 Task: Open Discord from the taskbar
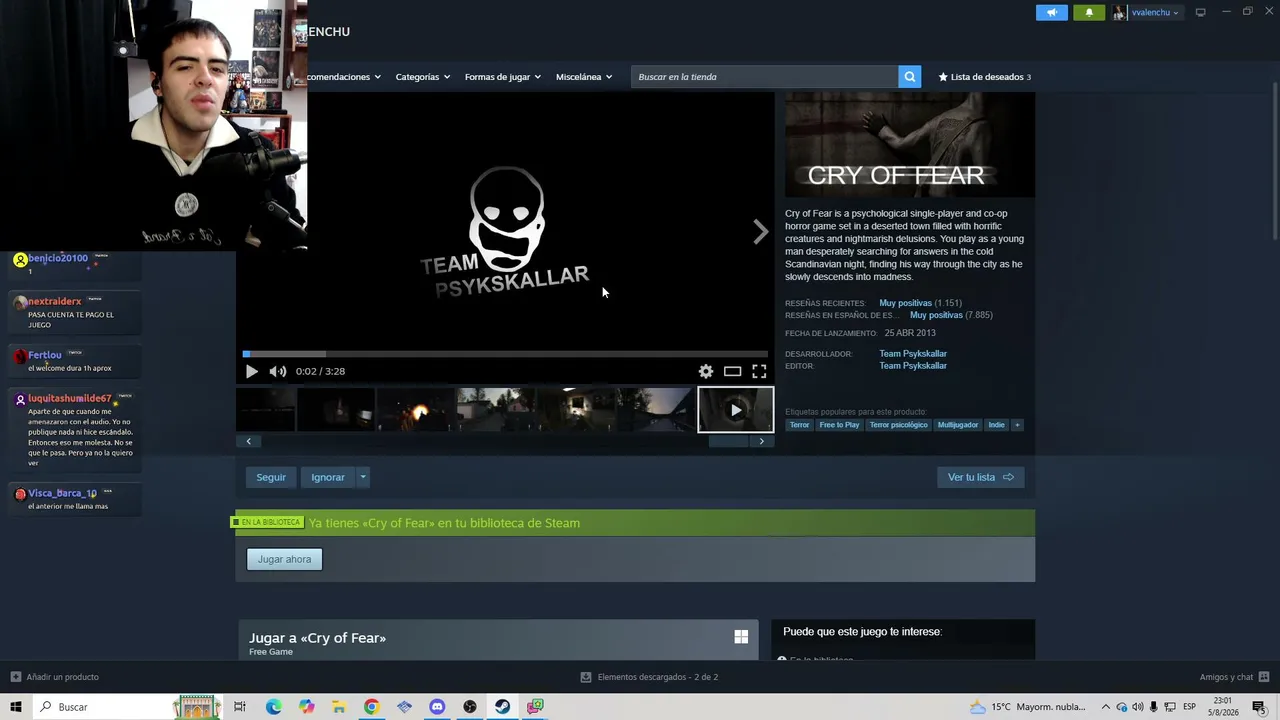pyautogui.click(x=437, y=707)
